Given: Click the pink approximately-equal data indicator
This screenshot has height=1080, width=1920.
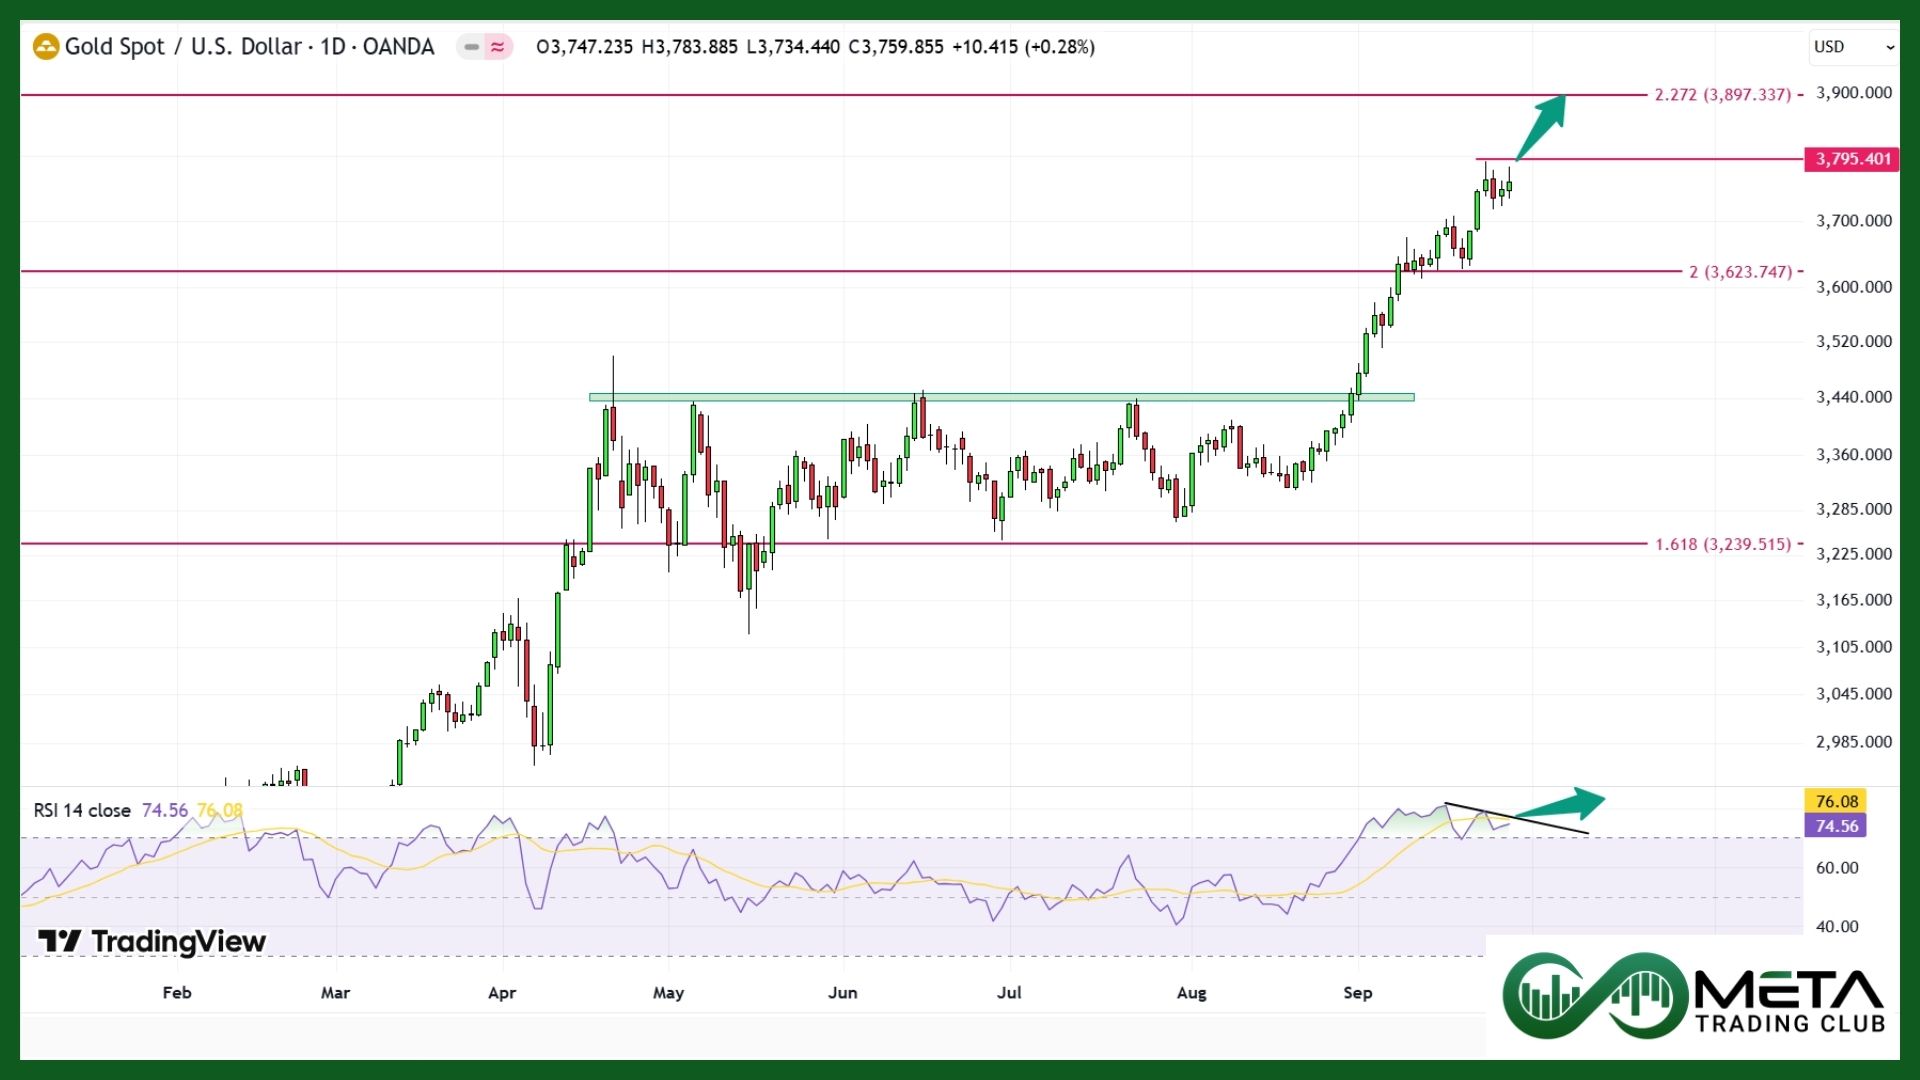Looking at the screenshot, I should click(498, 47).
